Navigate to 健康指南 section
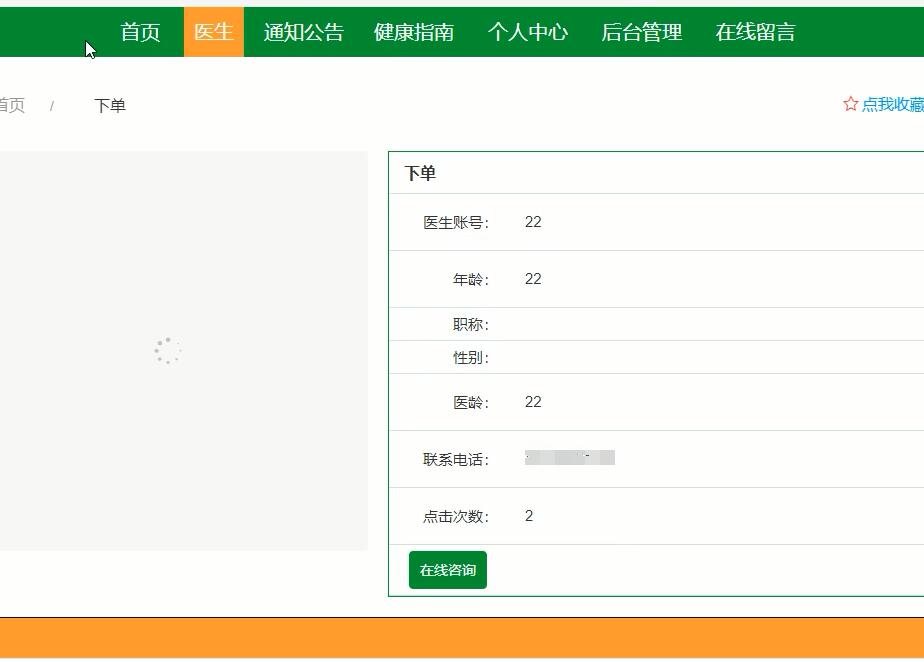Viewport: 924px width, 662px height. pos(412,32)
